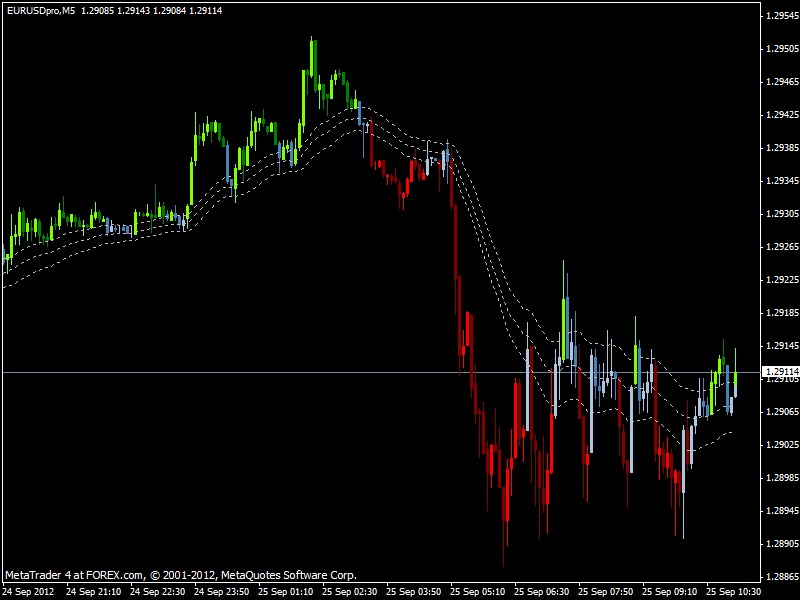This screenshot has height=600, width=800.
Task: Click the horizontal current-price line
Action: (x=381, y=373)
